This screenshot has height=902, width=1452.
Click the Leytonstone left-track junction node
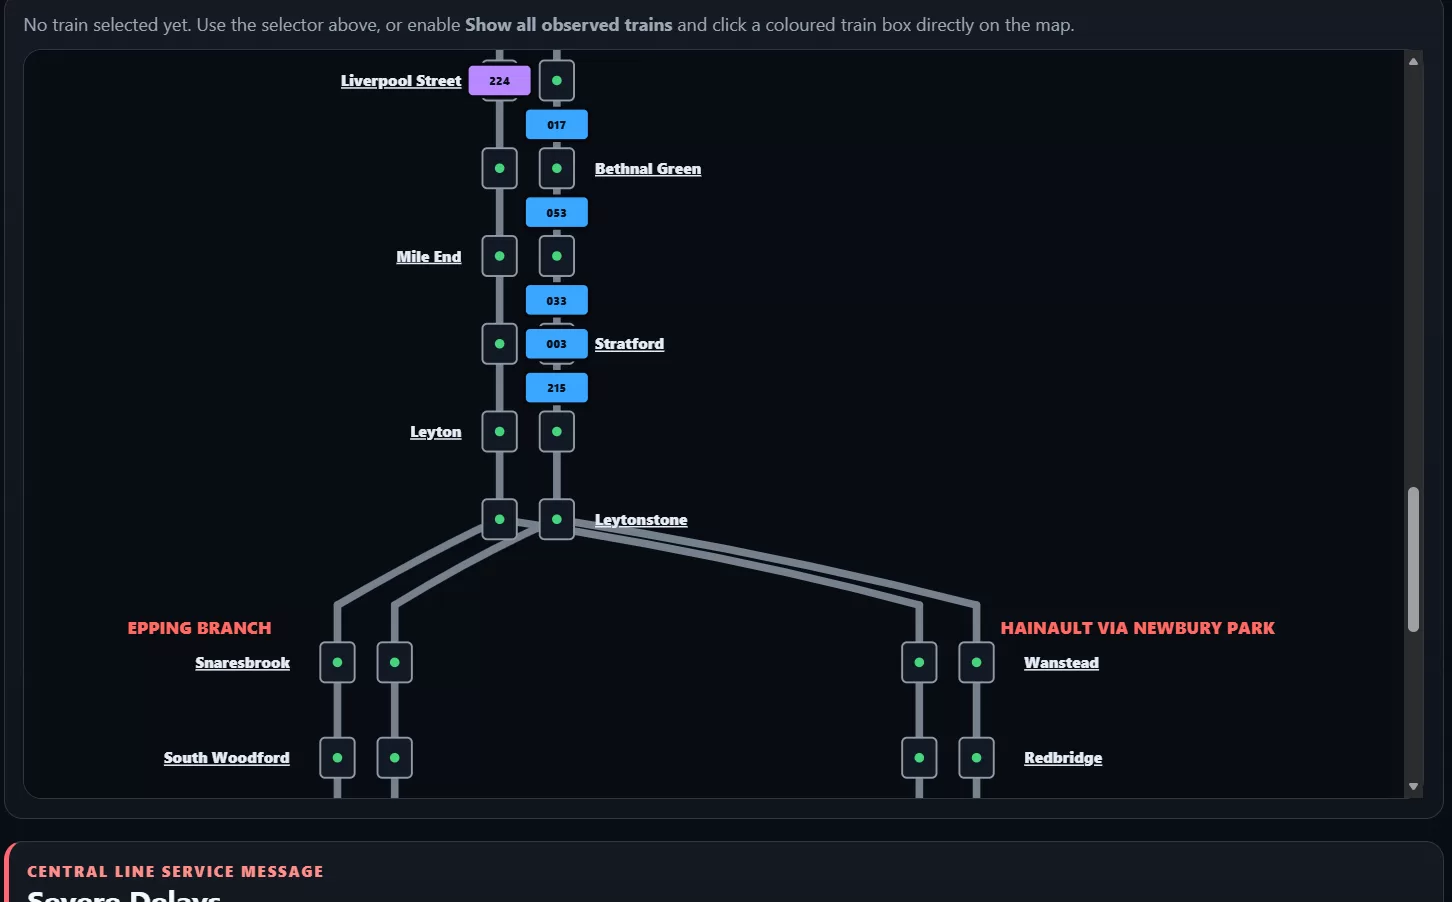(500, 520)
